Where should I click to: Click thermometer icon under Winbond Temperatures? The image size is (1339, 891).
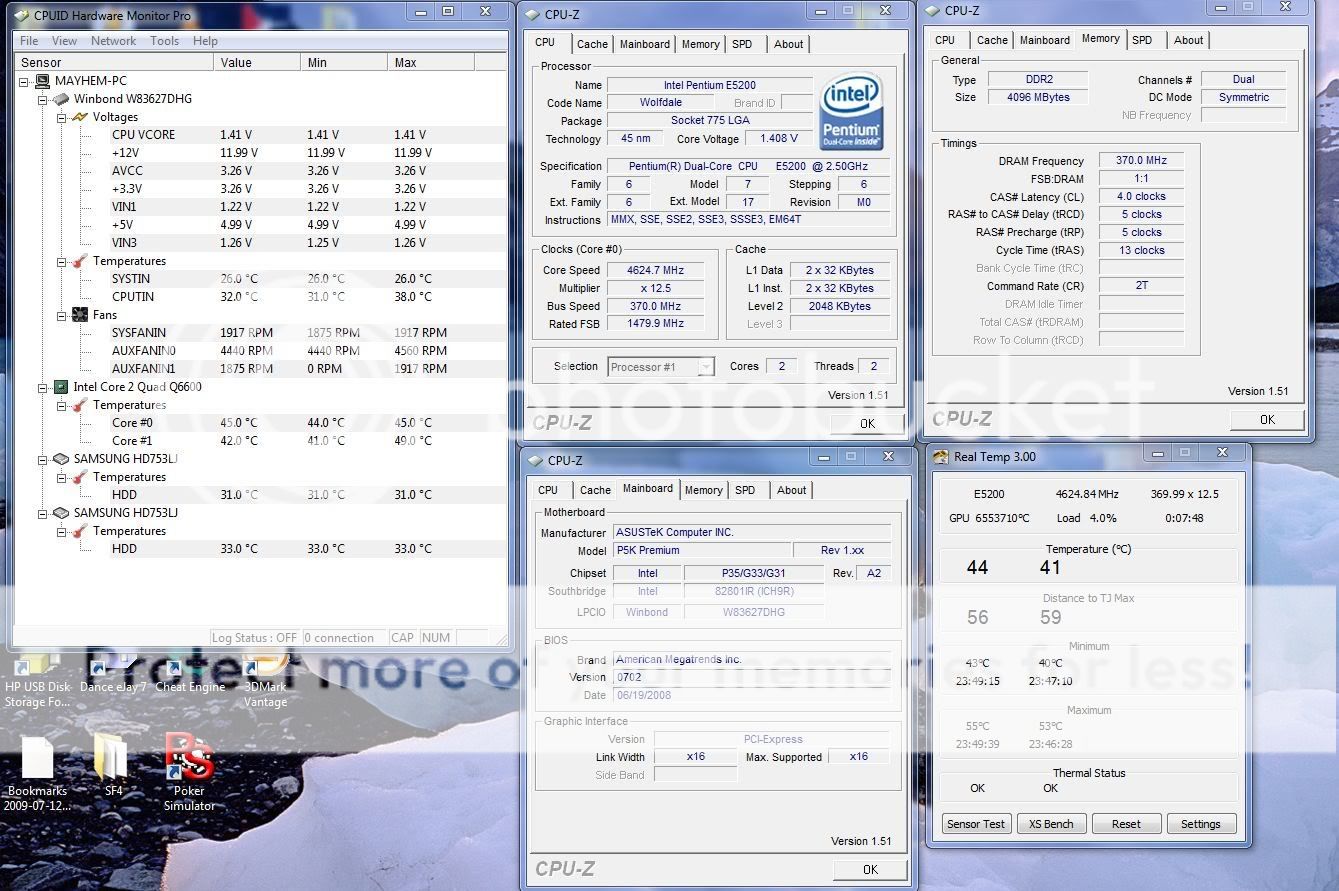(x=80, y=261)
